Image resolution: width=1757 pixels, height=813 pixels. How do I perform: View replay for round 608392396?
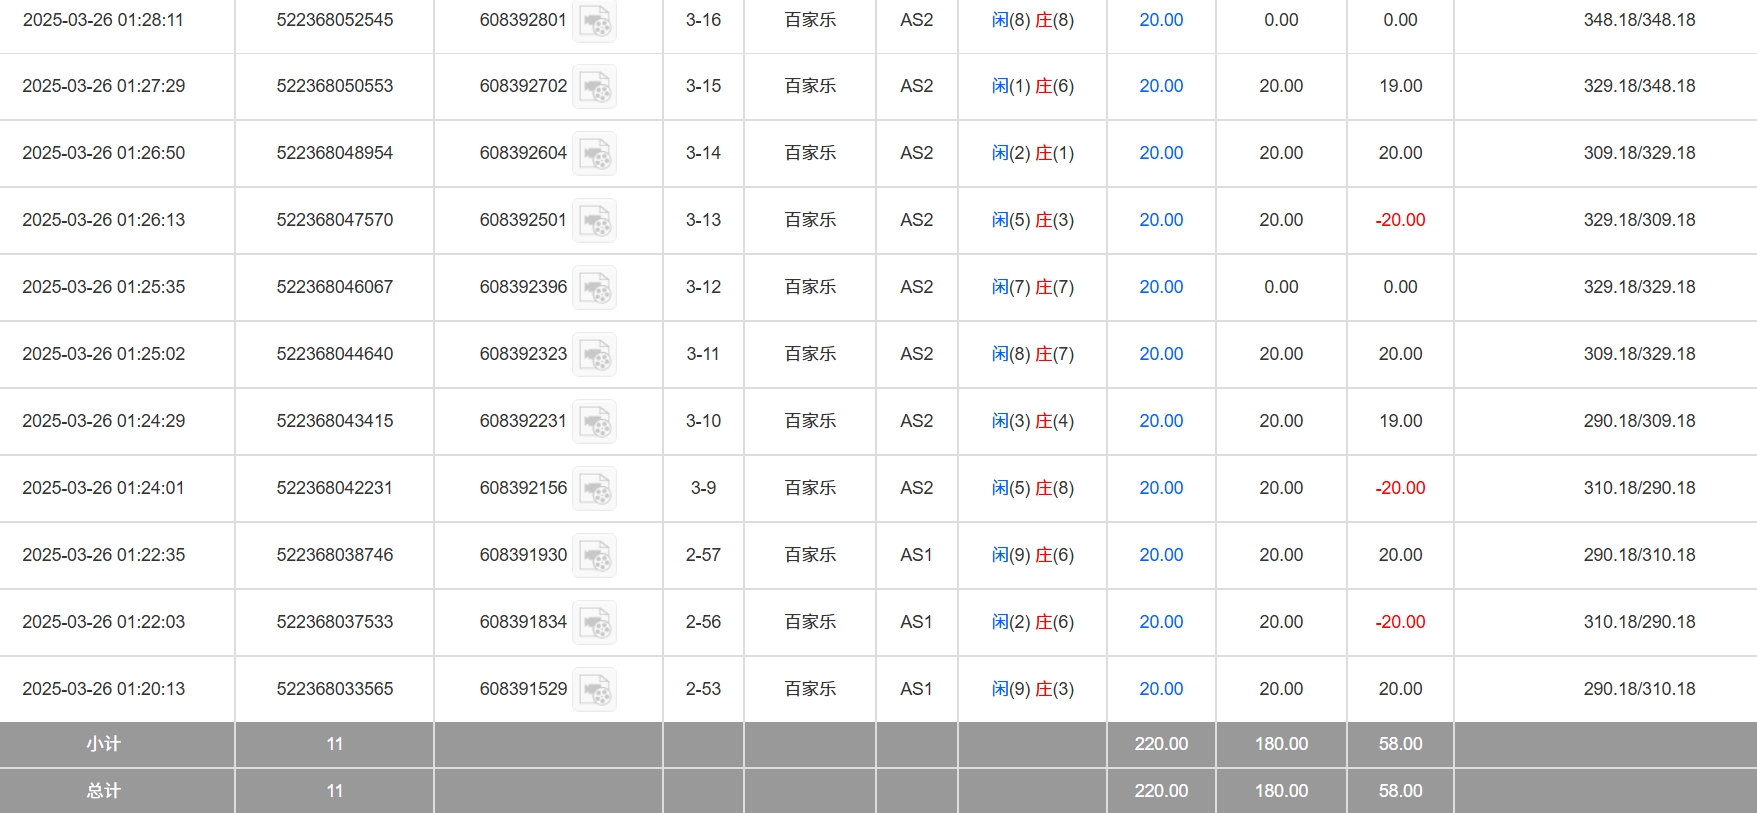594,288
